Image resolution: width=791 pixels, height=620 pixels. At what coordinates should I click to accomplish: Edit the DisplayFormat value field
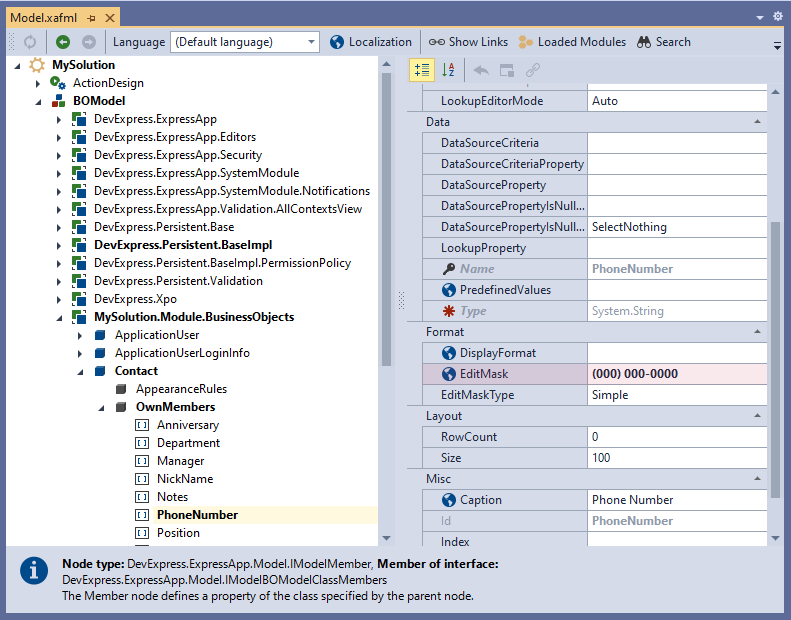(x=677, y=353)
